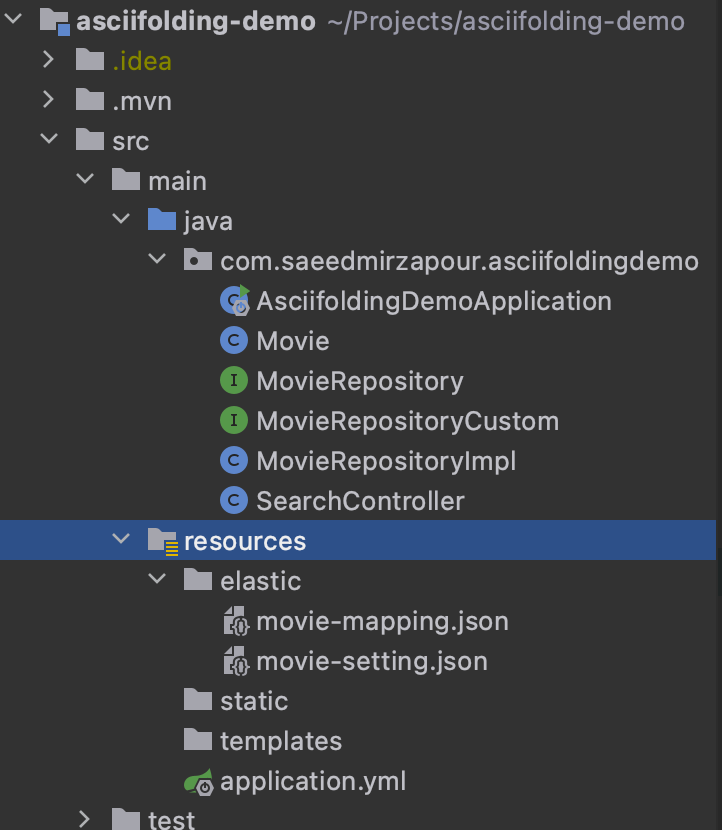722x830 pixels.
Task: Open the AsciifoldingDemoApplication Spring Boot class icon
Action: pyautogui.click(x=233, y=300)
